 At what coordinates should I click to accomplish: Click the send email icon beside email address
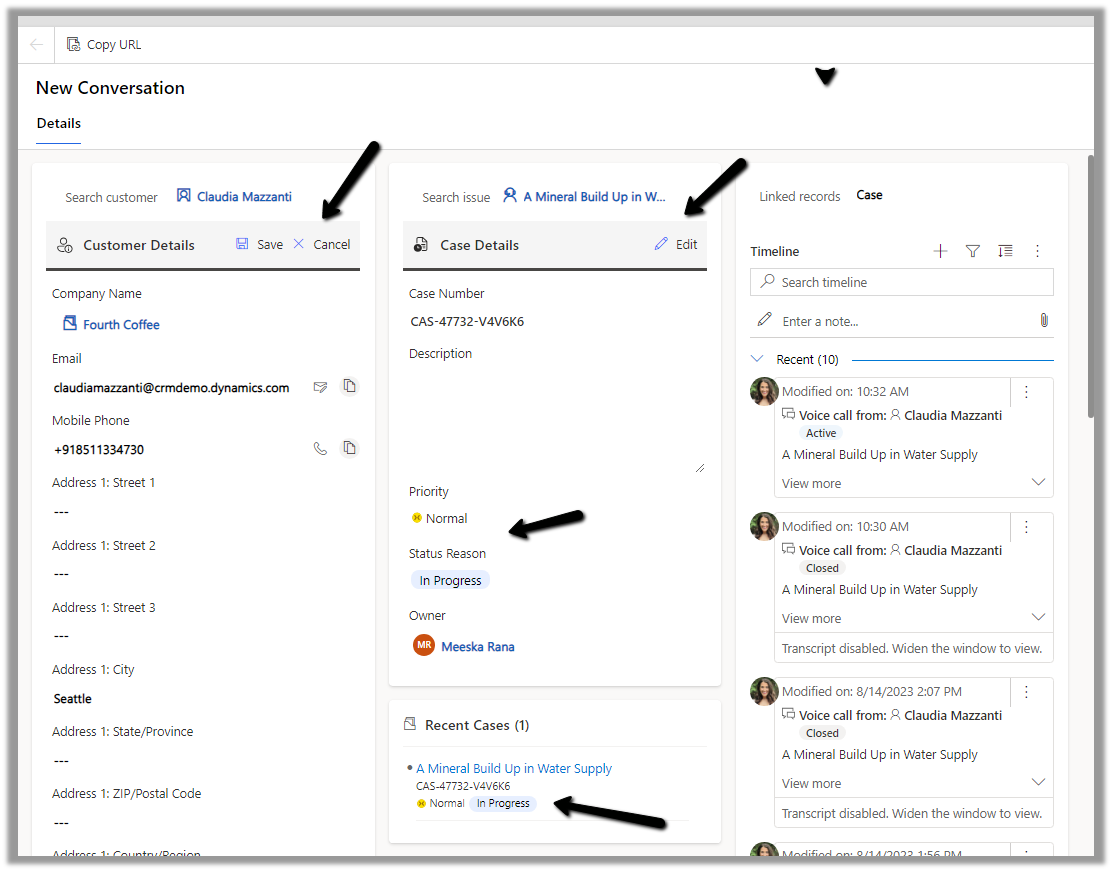320,387
